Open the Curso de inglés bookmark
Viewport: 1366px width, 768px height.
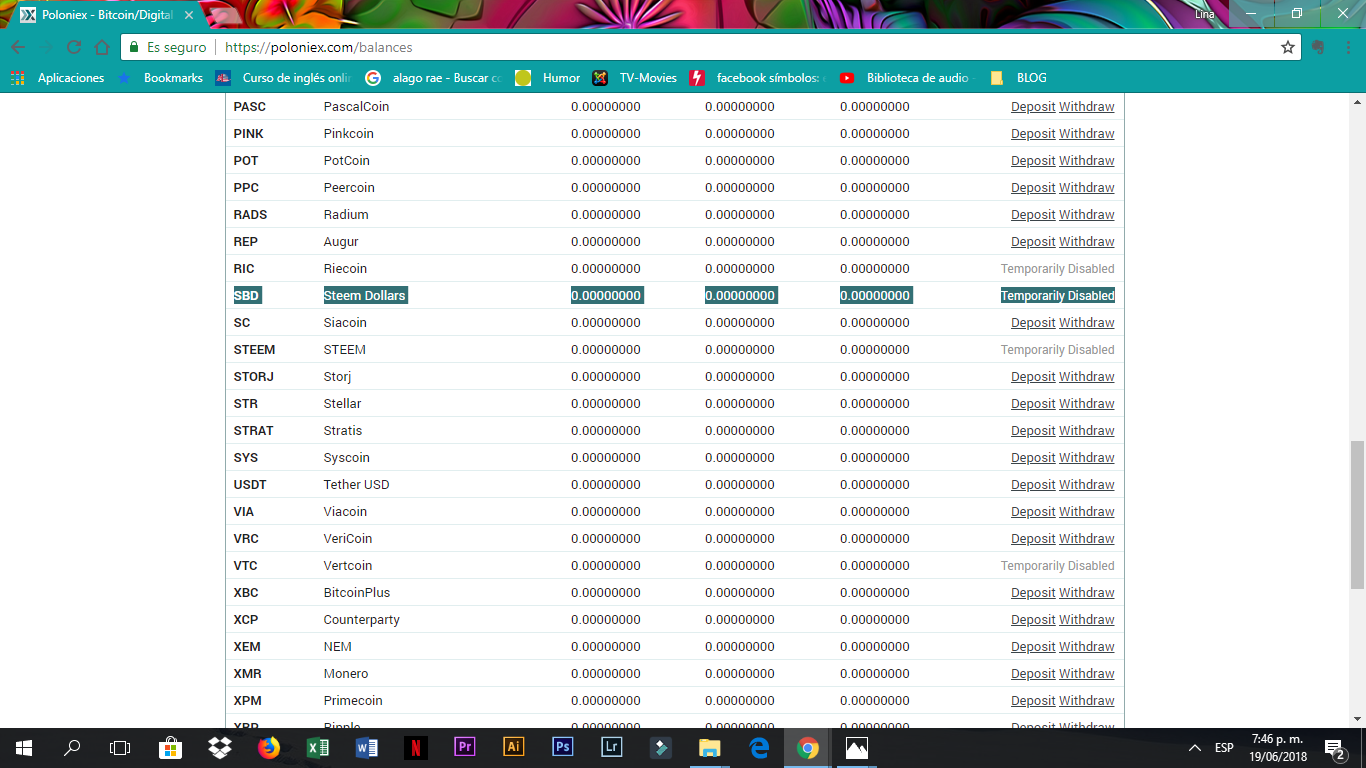(284, 78)
